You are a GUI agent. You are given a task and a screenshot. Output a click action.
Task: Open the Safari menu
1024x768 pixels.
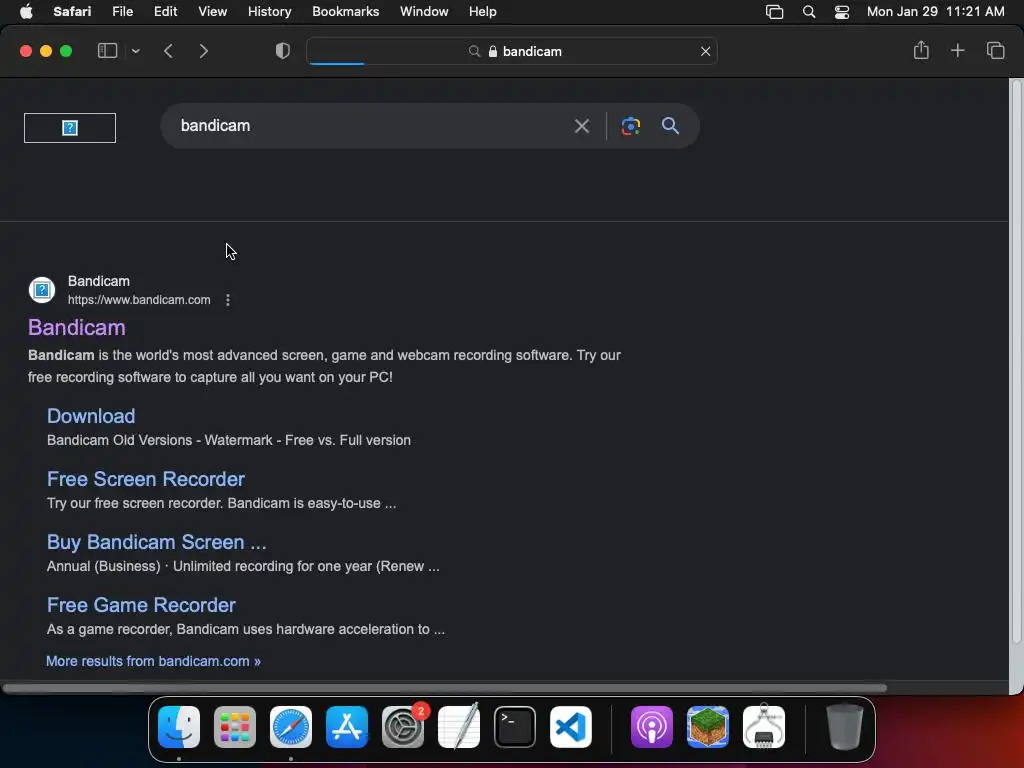[x=72, y=11]
